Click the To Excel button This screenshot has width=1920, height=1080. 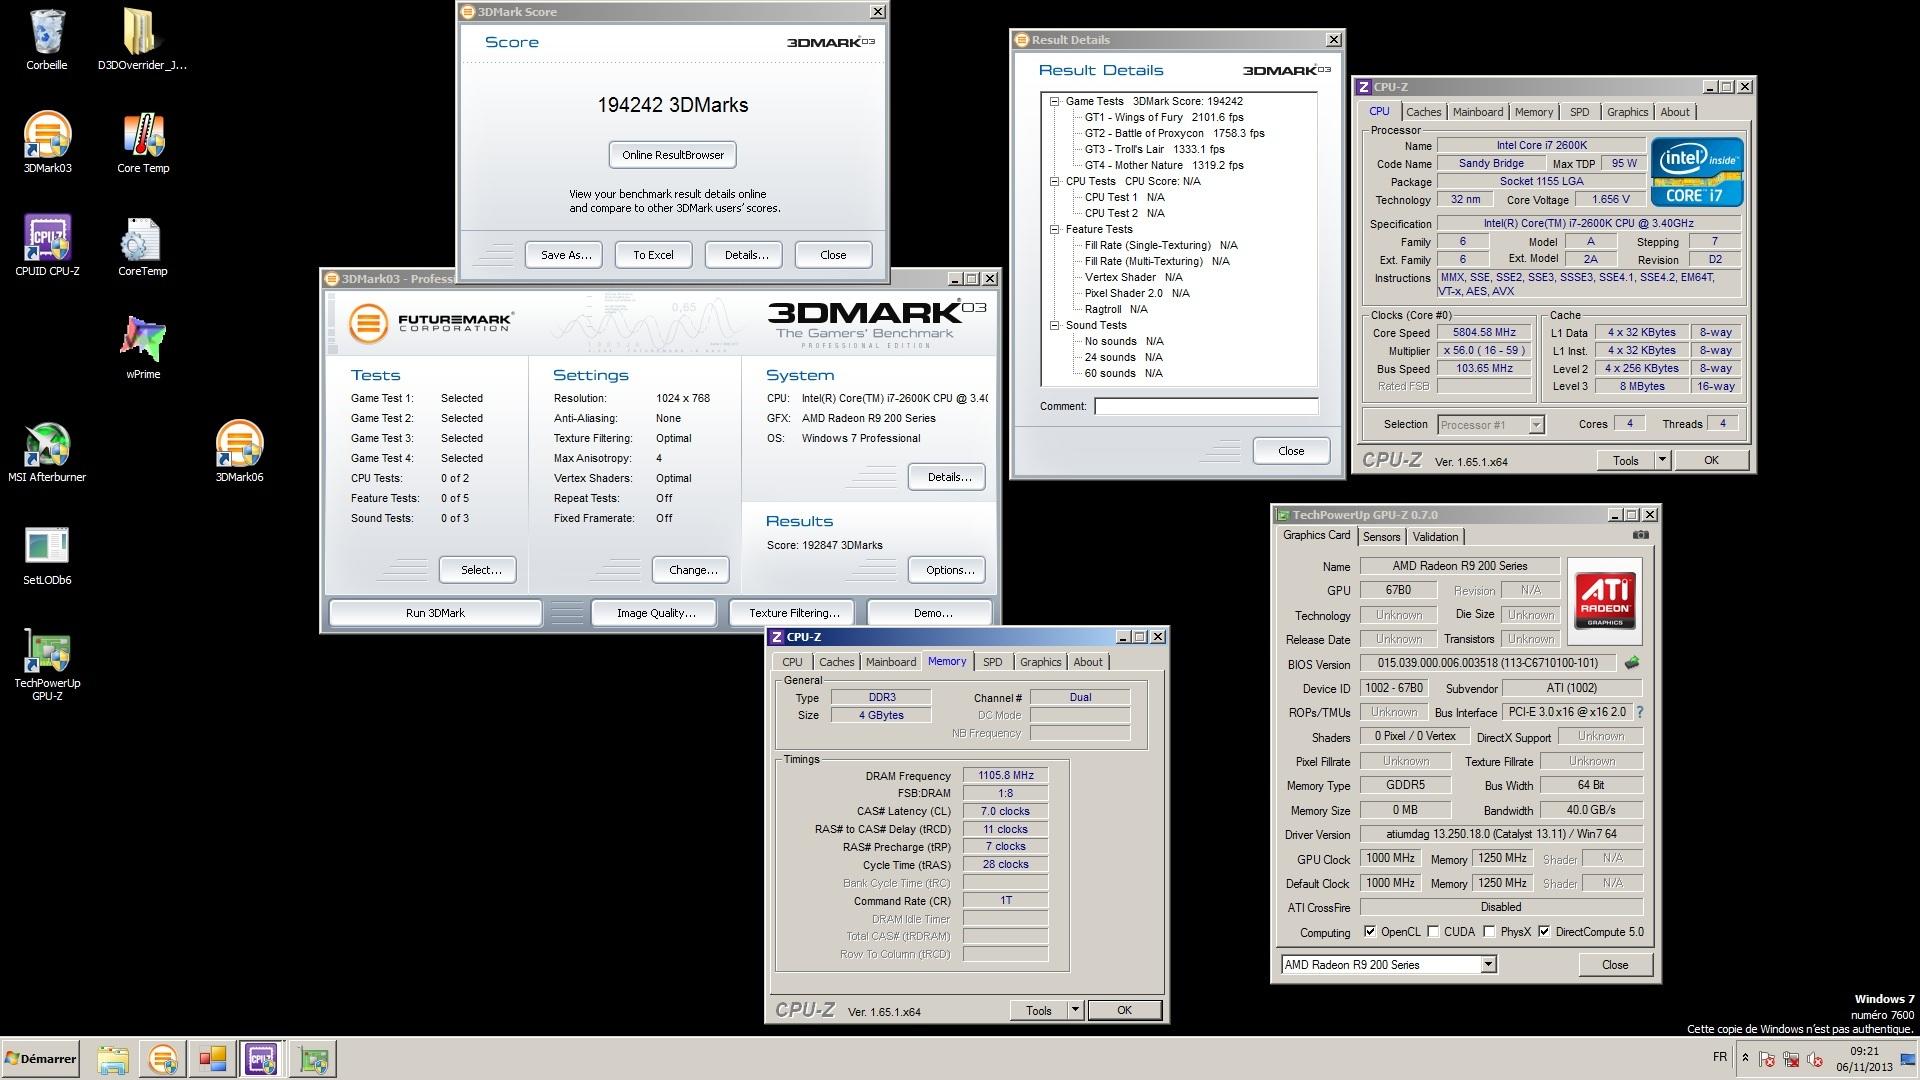coord(653,255)
